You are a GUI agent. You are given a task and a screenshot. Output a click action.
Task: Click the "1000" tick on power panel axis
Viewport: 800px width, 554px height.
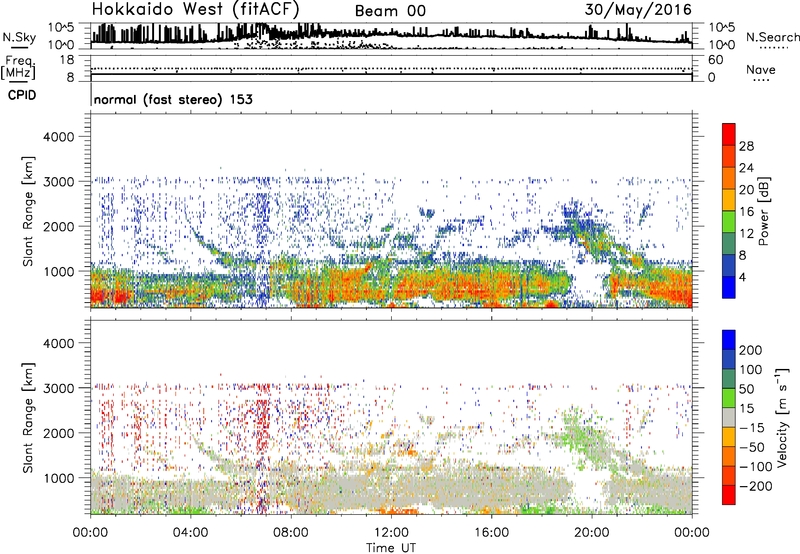click(58, 271)
